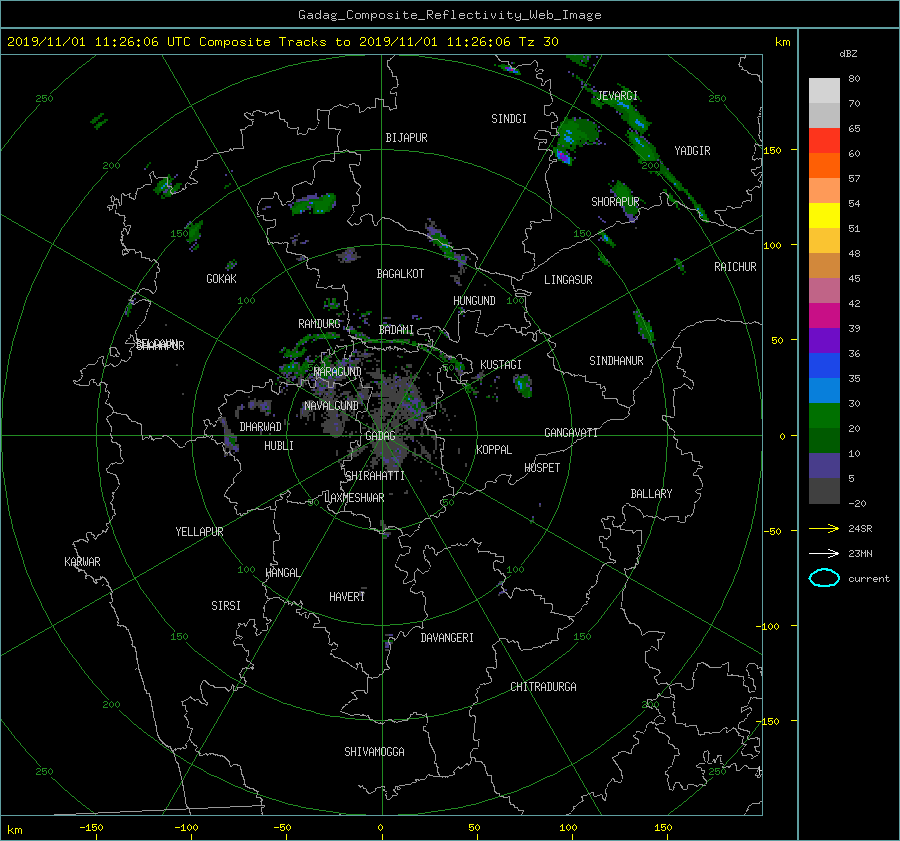Click the GADAG radar center label
This screenshot has width=900, height=841.
click(x=380, y=436)
